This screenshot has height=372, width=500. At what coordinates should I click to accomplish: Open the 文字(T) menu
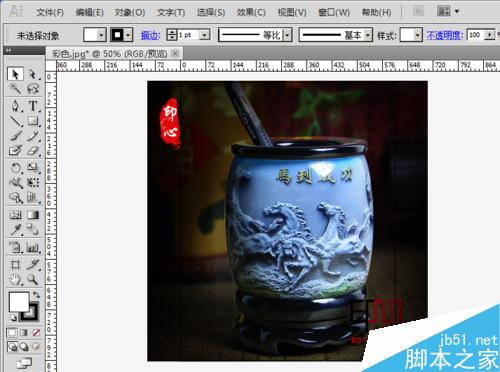click(x=171, y=13)
